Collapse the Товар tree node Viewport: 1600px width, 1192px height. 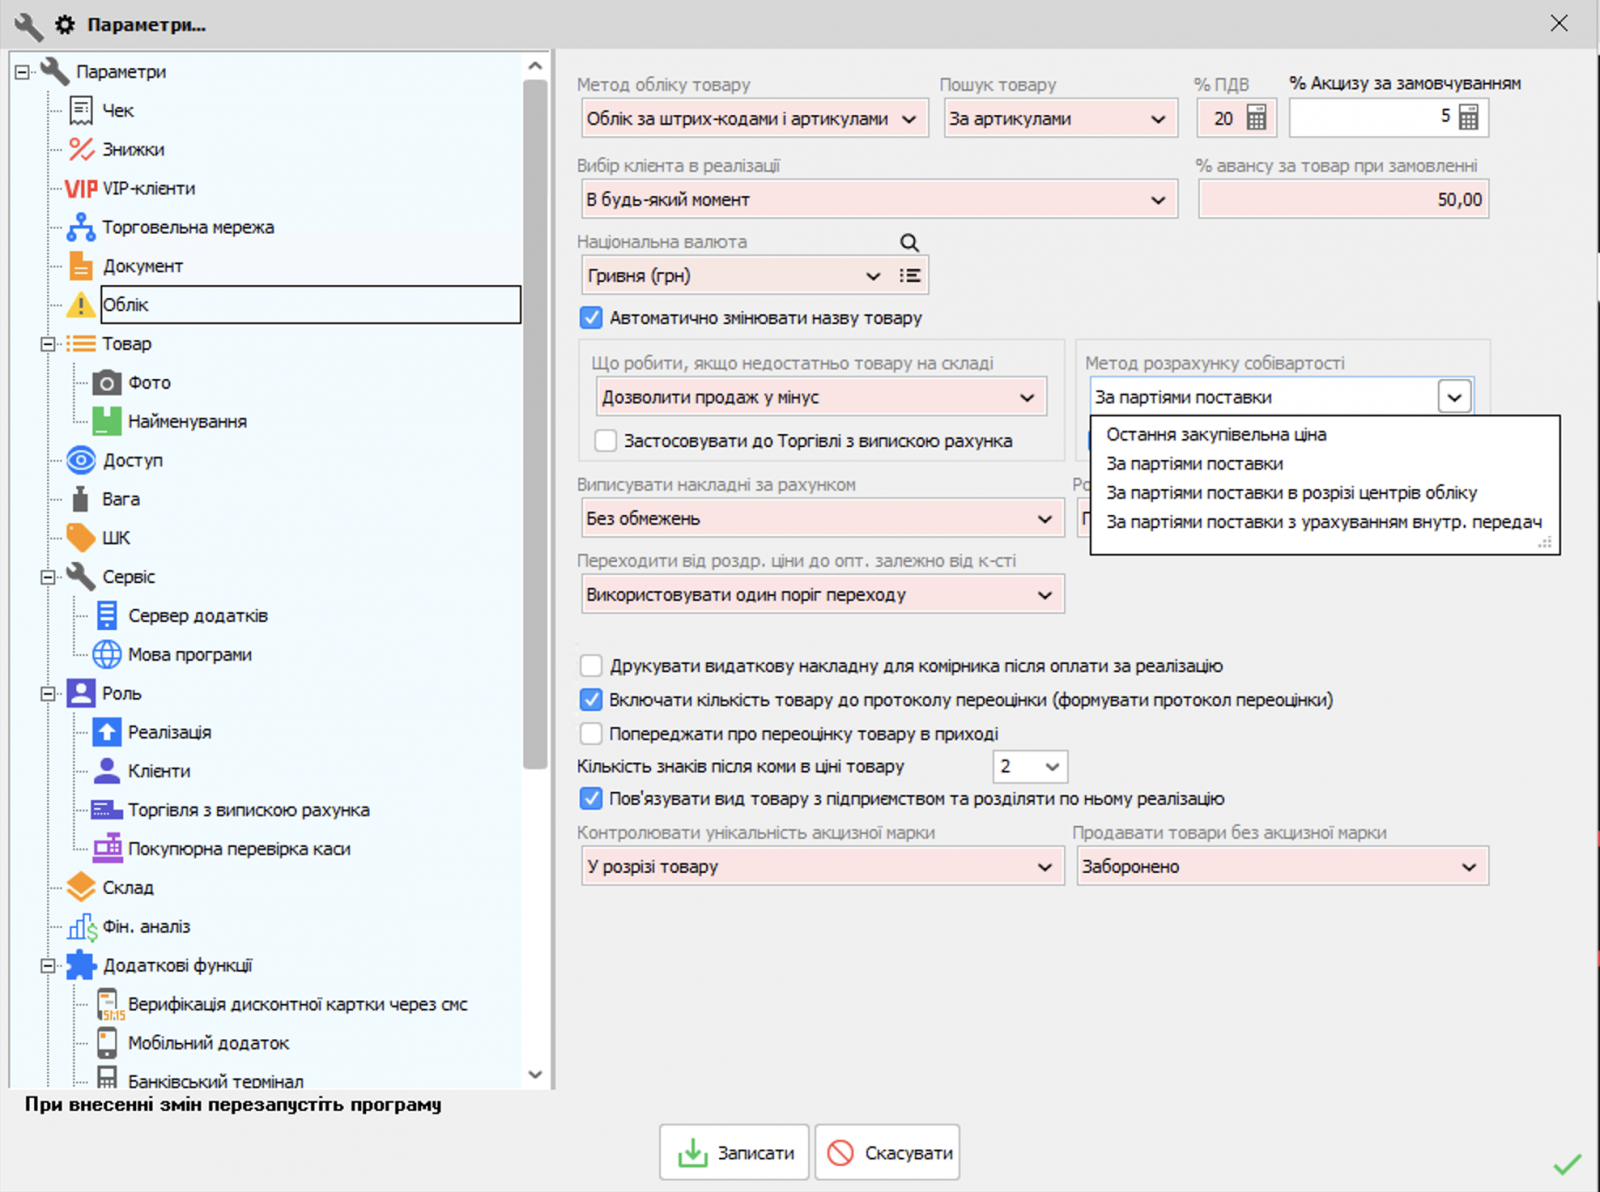[47, 344]
